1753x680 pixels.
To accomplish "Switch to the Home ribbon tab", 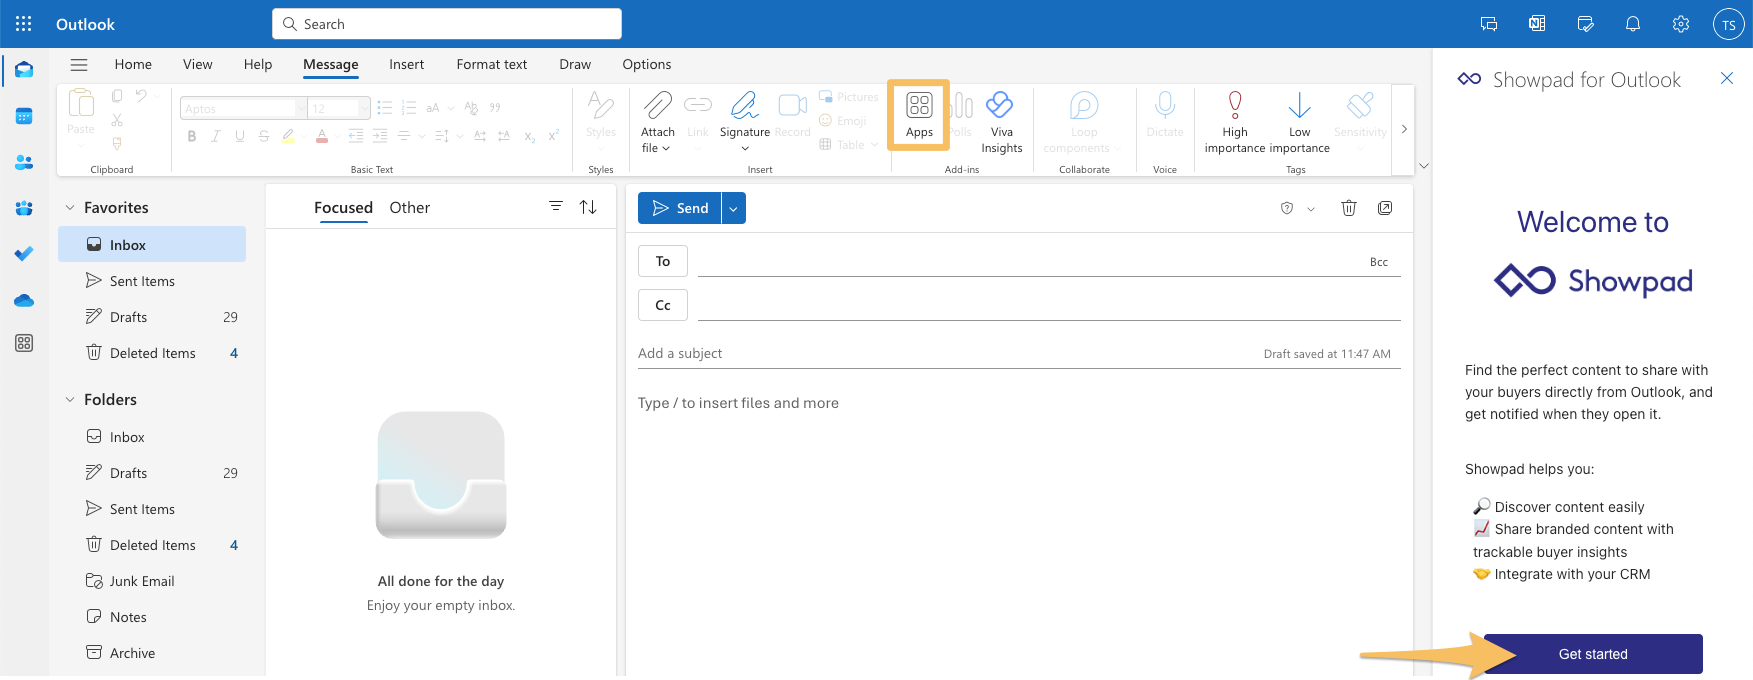I will pyautogui.click(x=133, y=64).
